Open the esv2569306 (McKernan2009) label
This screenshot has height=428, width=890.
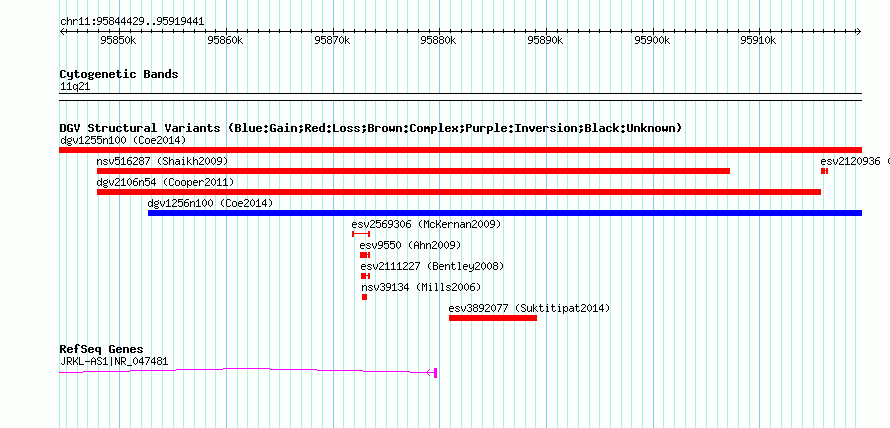pos(426,224)
